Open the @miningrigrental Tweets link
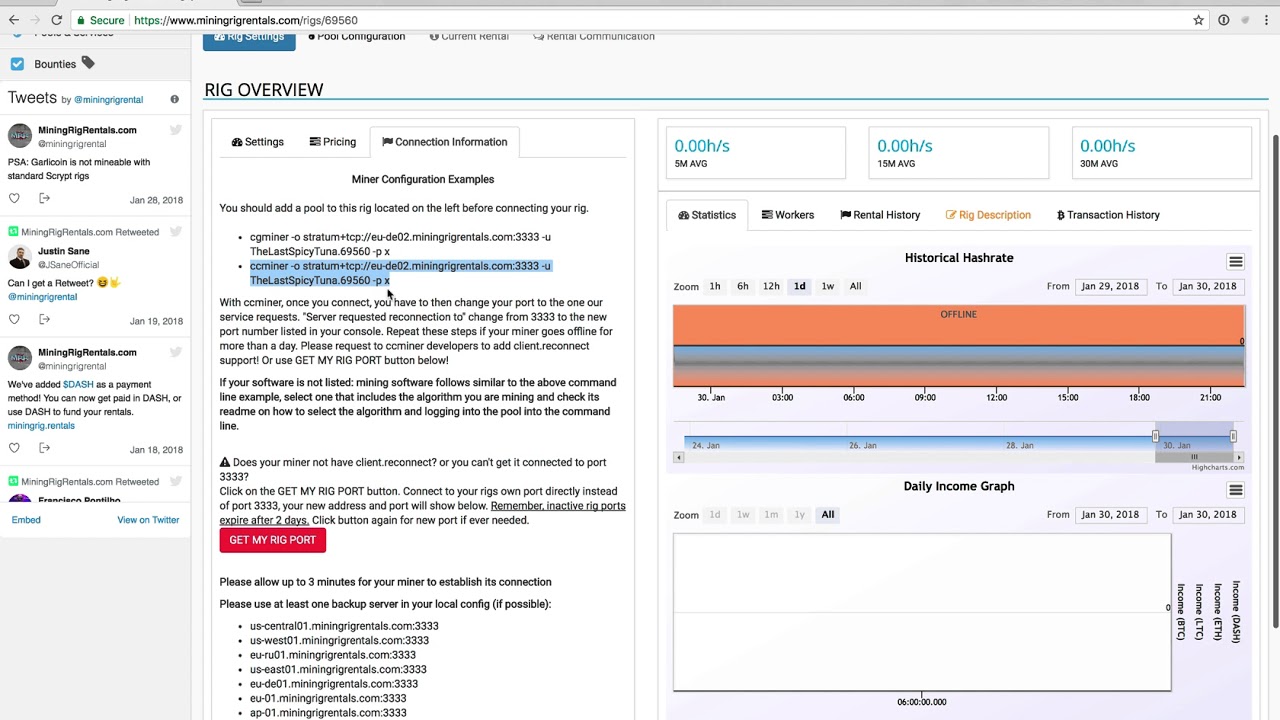 (x=108, y=99)
